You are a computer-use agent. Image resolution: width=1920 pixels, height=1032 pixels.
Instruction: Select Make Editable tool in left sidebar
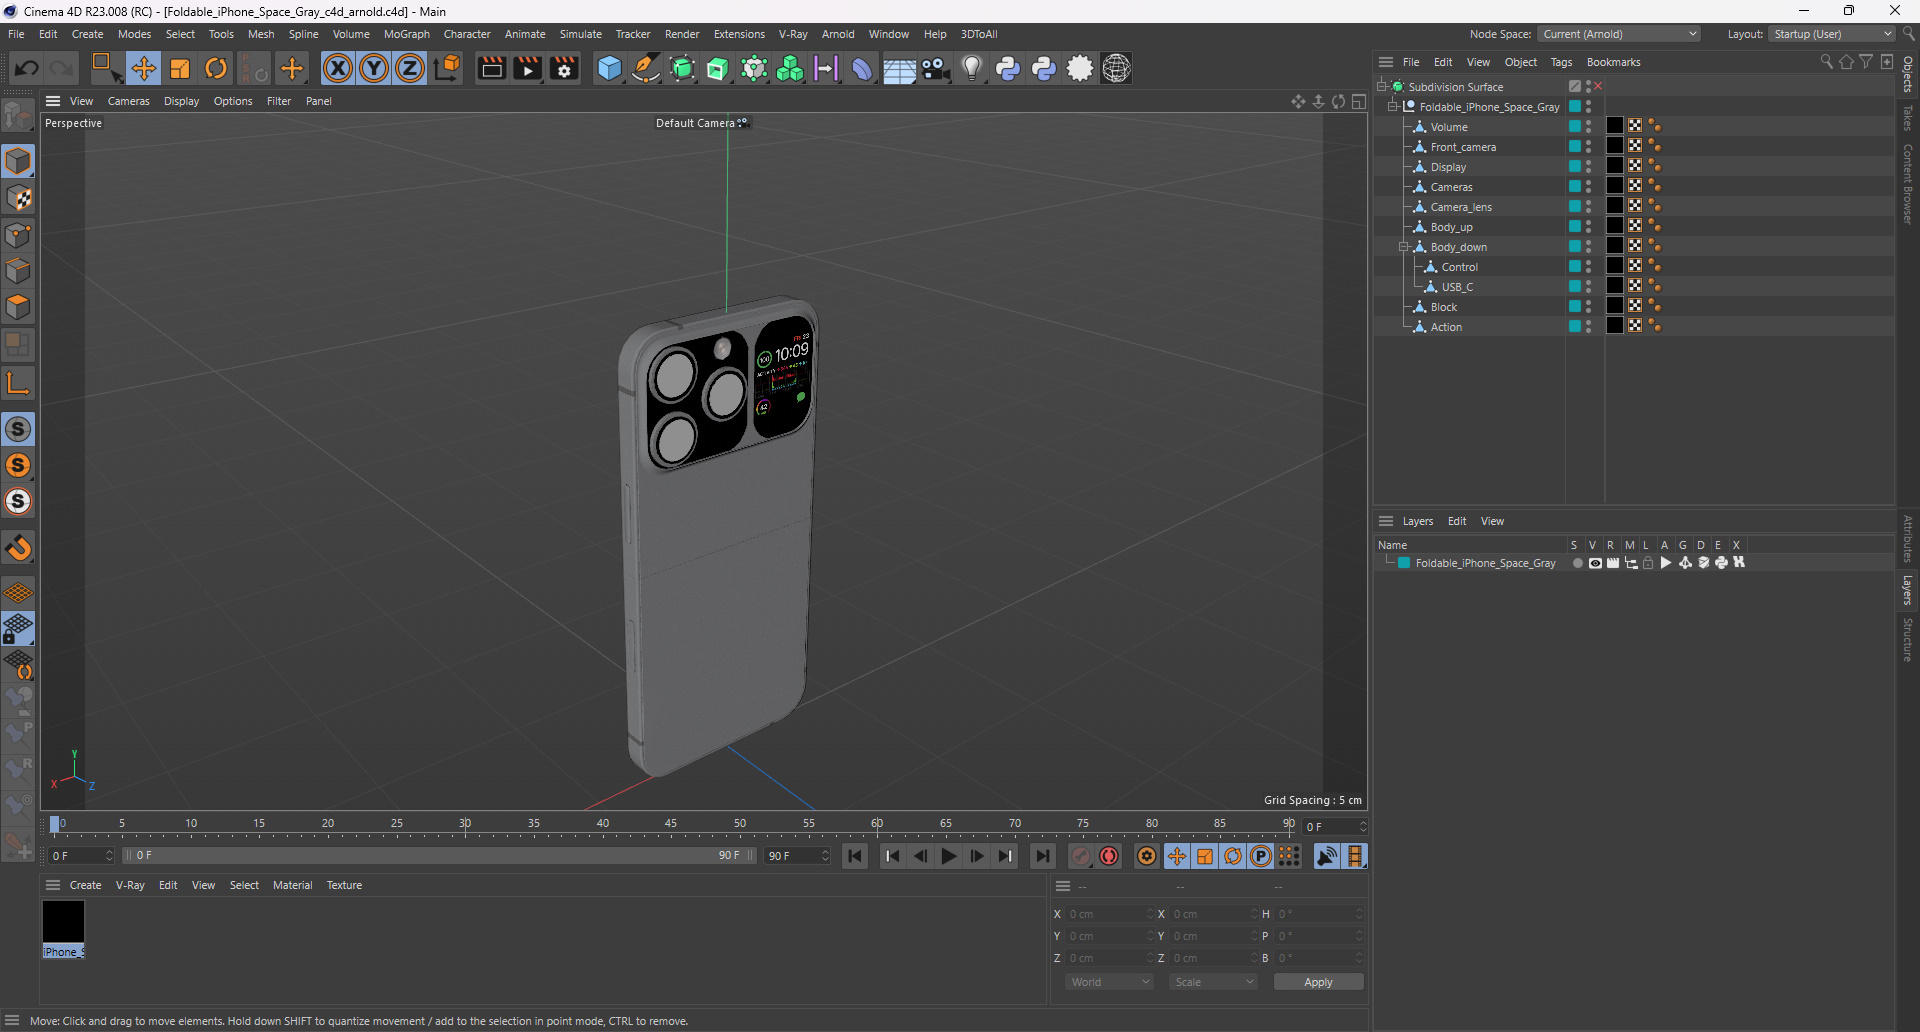tap(18, 116)
